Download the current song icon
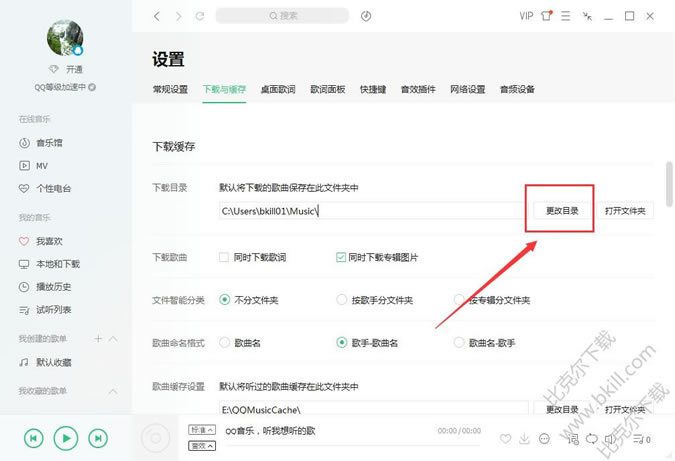This screenshot has height=461, width=675. click(524, 439)
